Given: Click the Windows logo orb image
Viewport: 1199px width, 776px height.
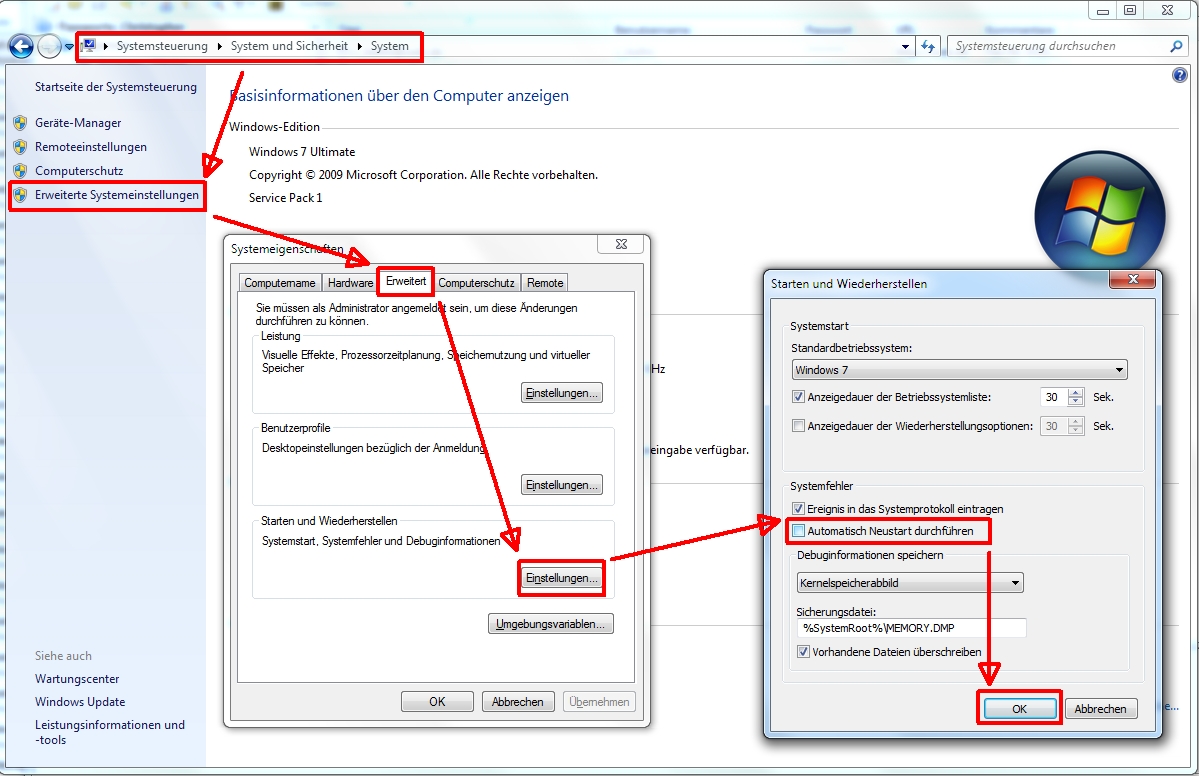Looking at the screenshot, I should tap(1100, 212).
